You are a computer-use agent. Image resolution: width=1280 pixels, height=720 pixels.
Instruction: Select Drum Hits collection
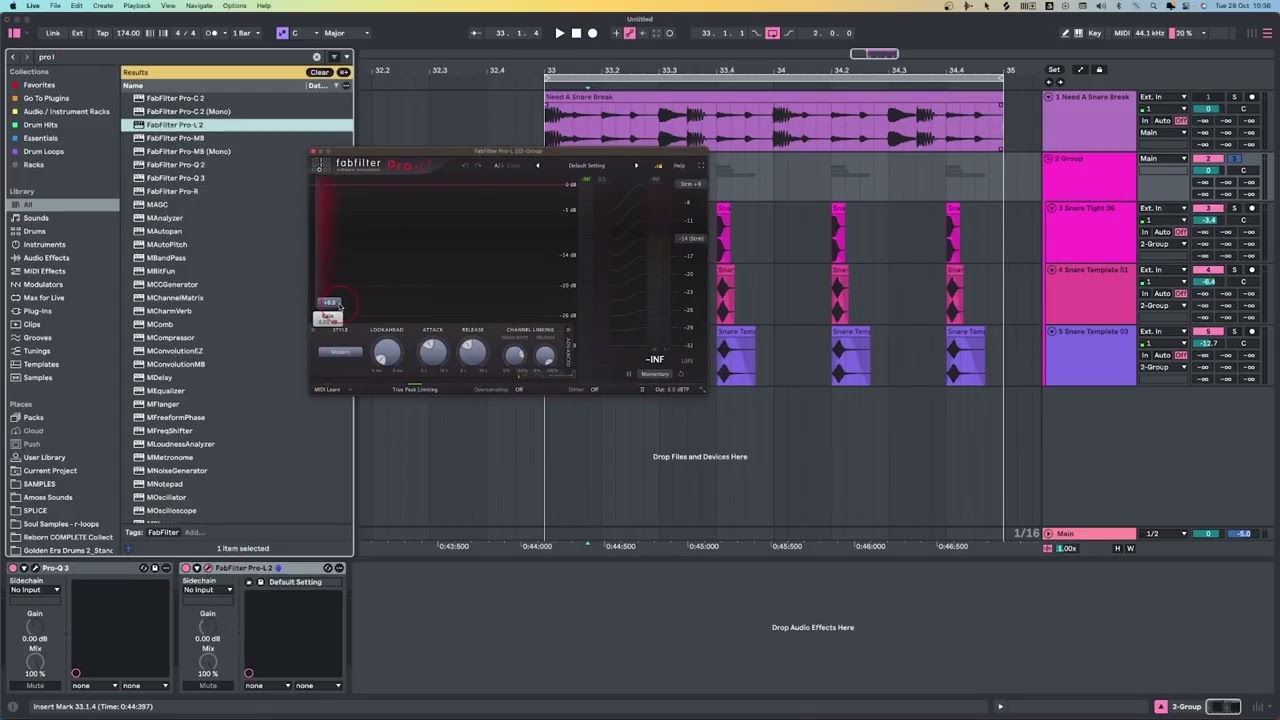[40, 125]
